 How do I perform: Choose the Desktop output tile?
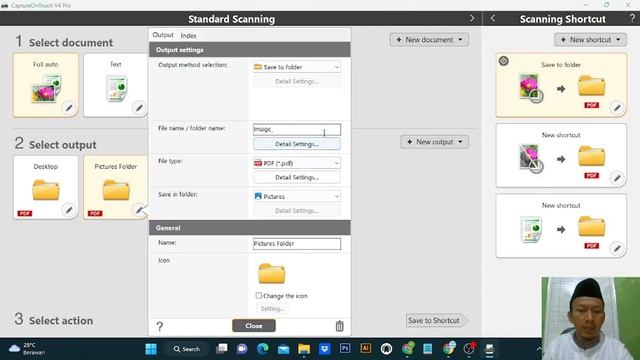pos(46,187)
